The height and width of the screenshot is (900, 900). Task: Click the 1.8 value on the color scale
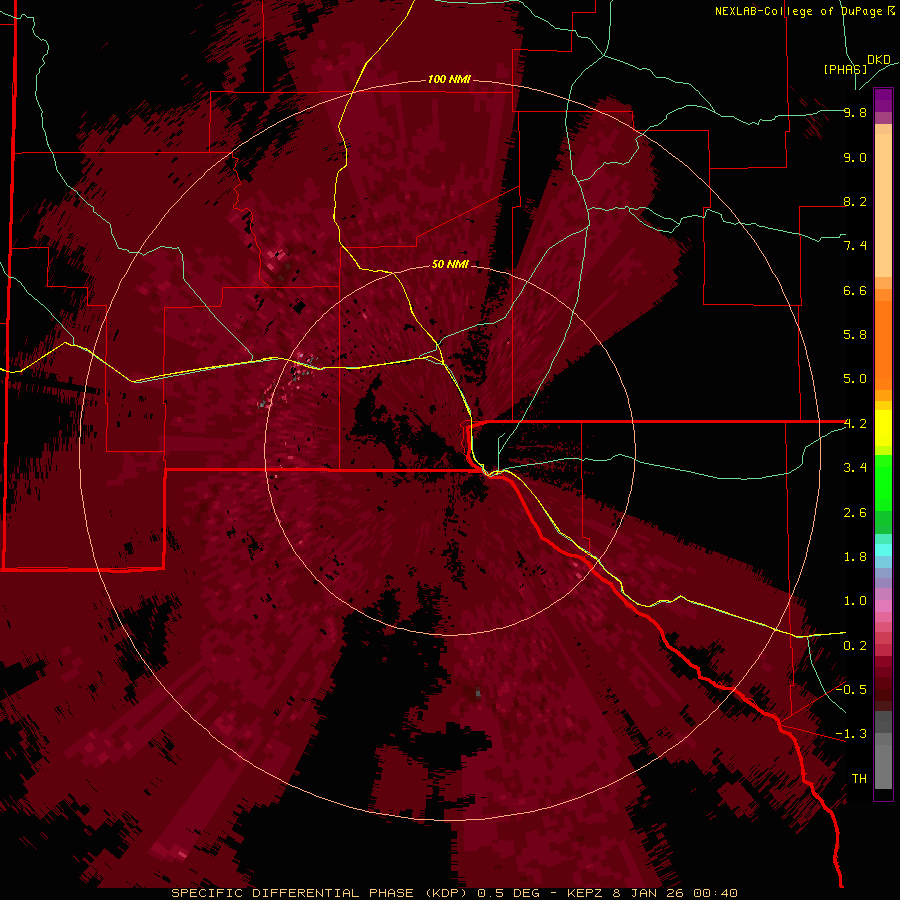855,557
